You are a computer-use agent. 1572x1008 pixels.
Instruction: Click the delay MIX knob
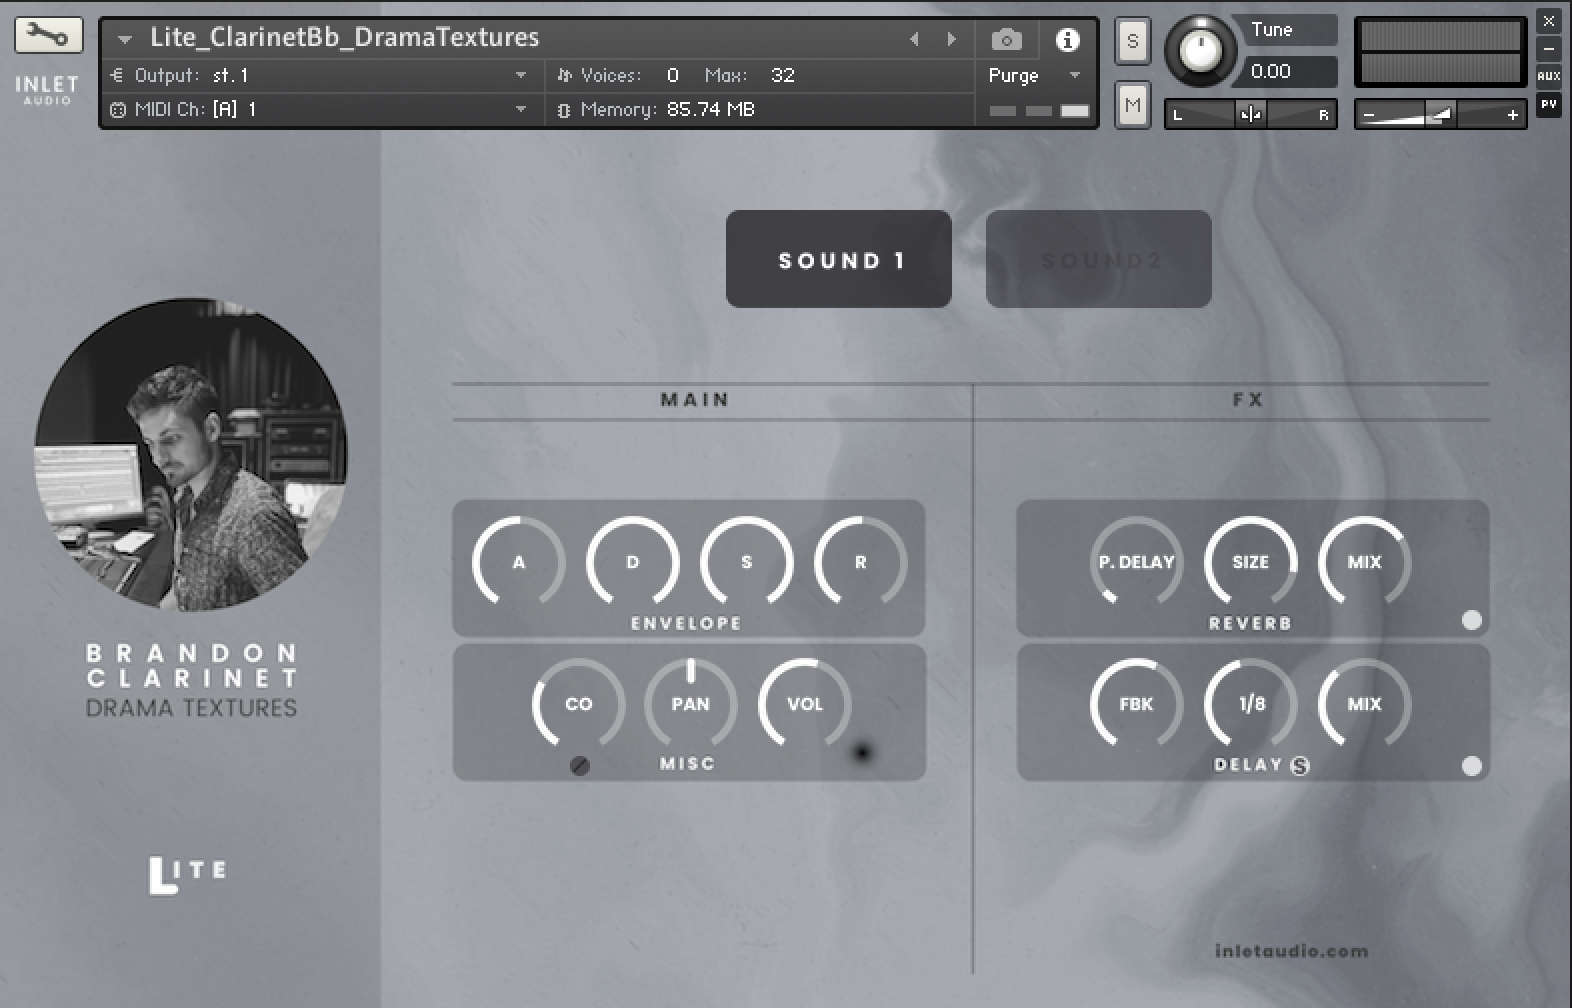click(x=1364, y=703)
